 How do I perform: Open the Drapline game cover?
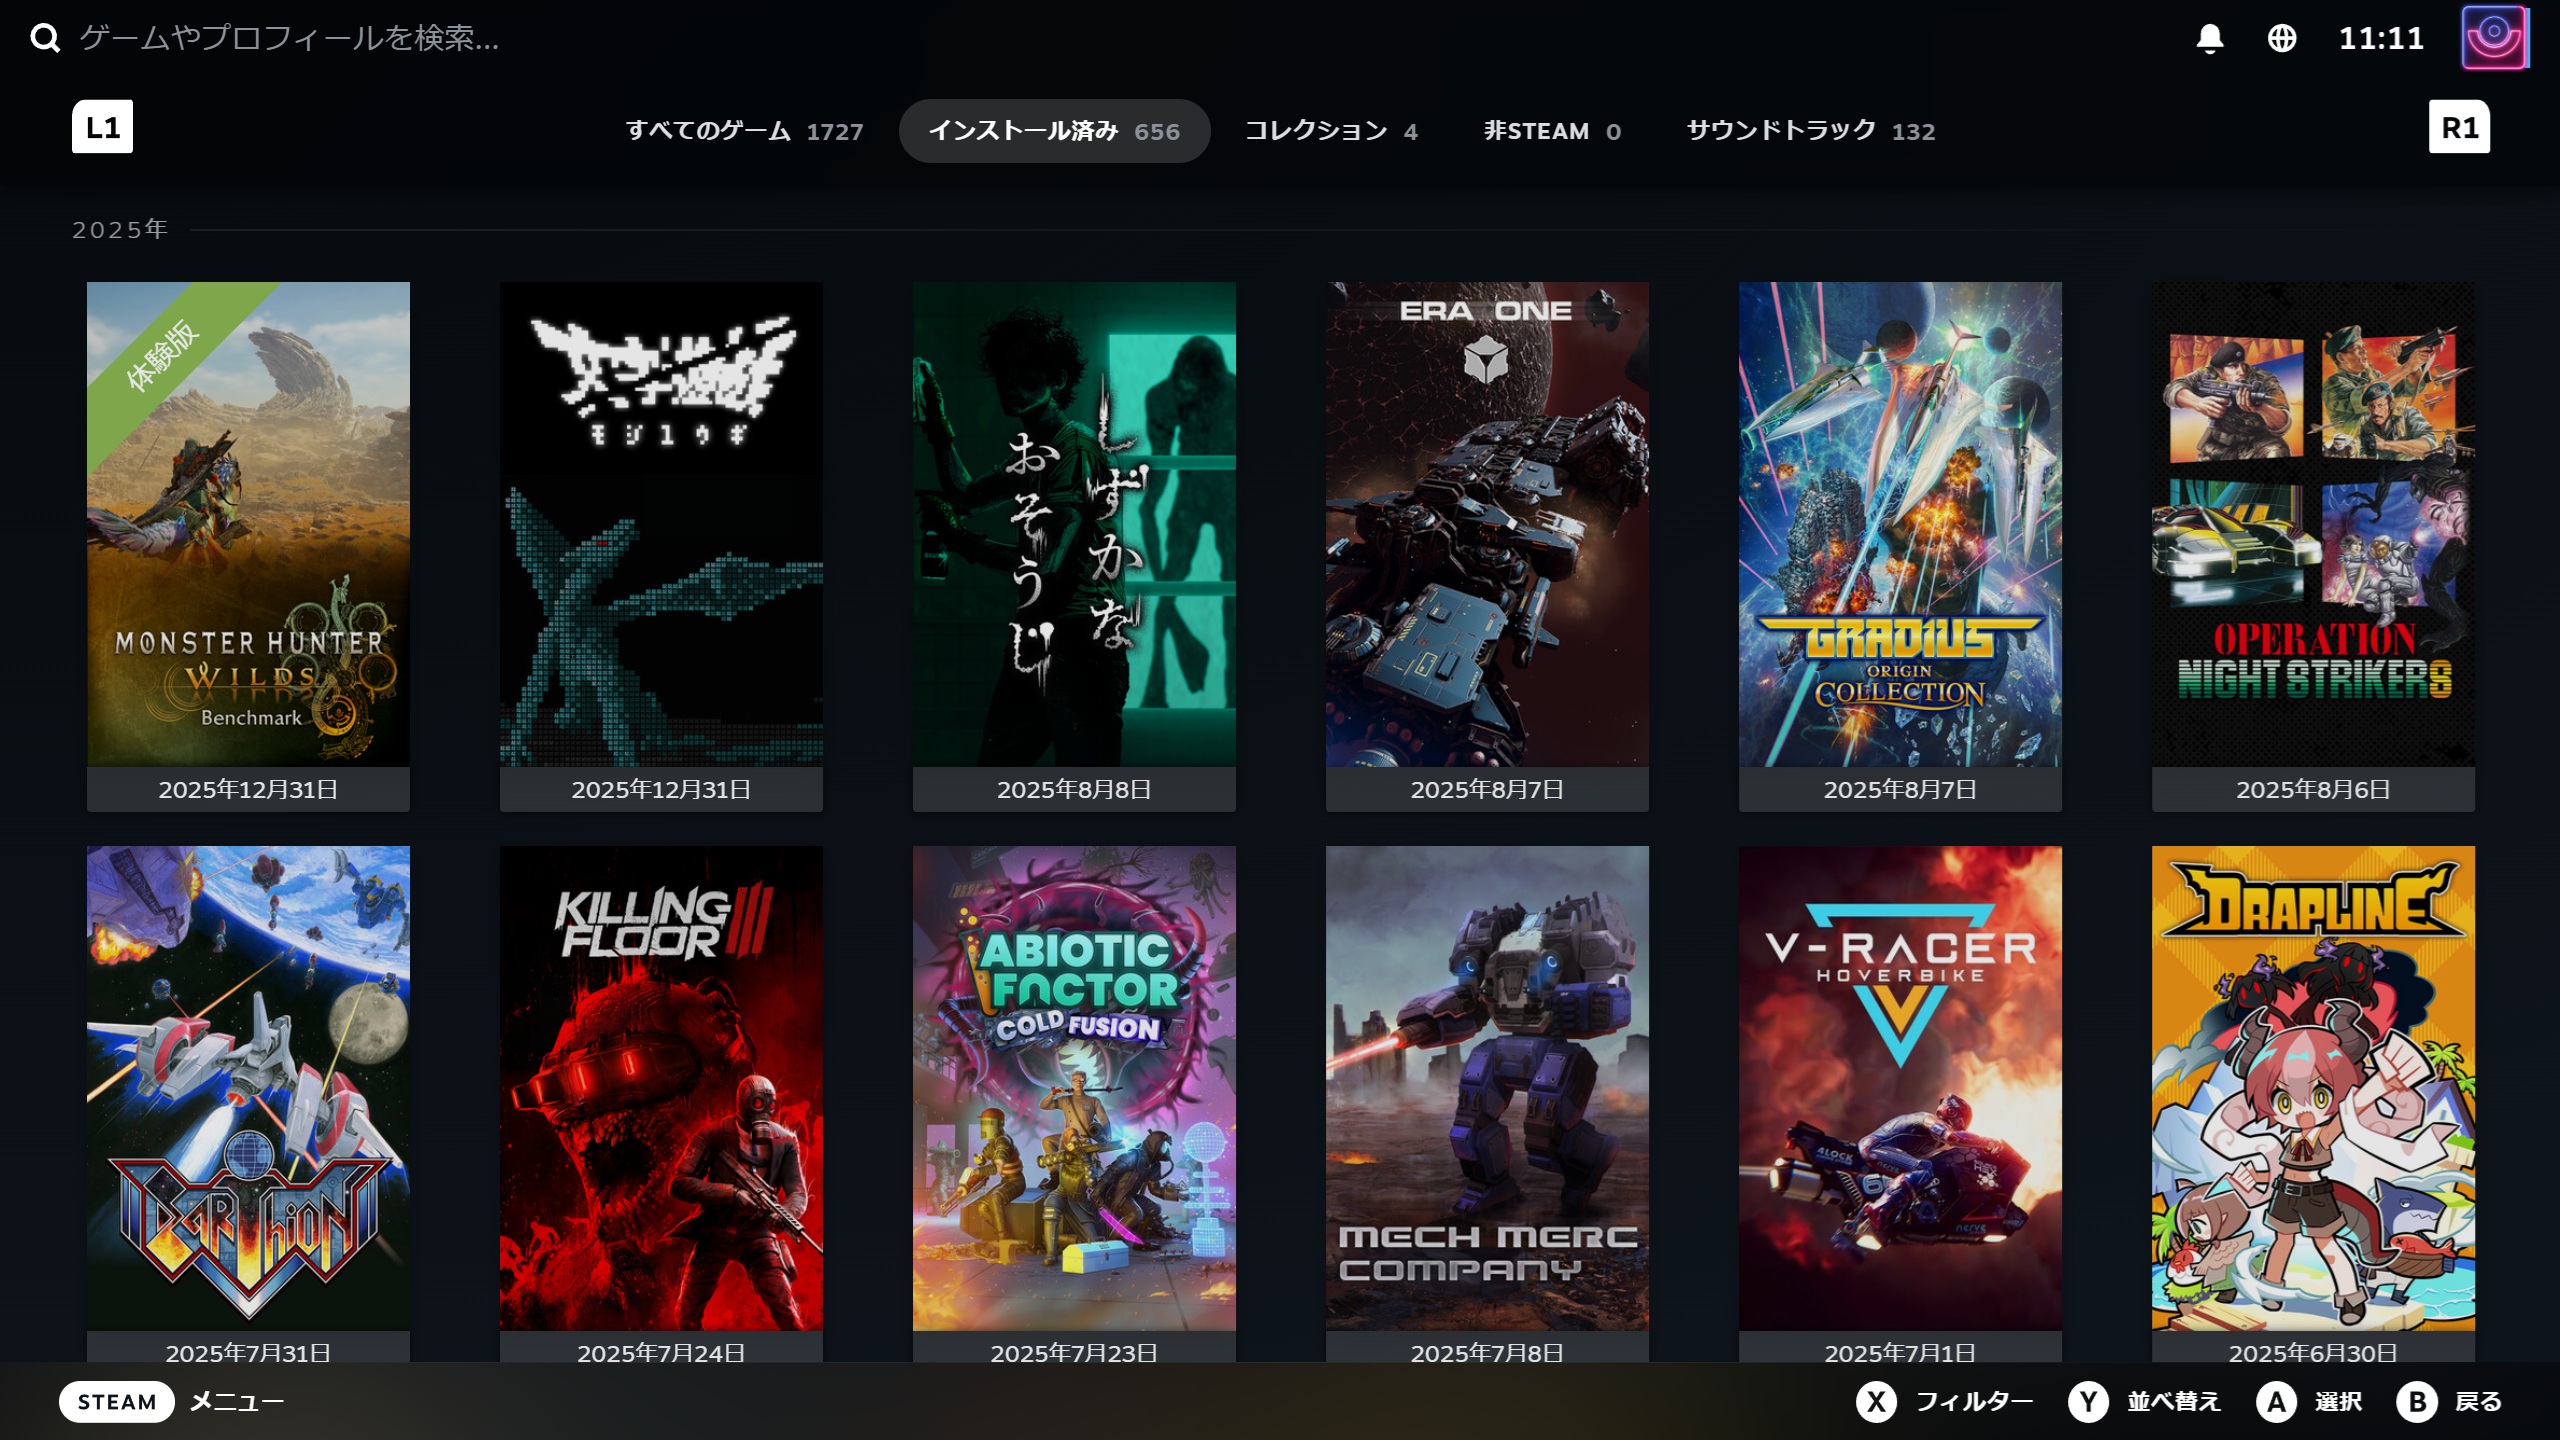(x=2313, y=1088)
